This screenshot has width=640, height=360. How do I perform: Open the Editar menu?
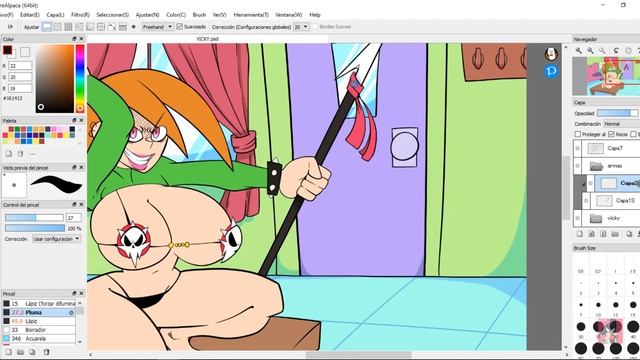(30, 15)
